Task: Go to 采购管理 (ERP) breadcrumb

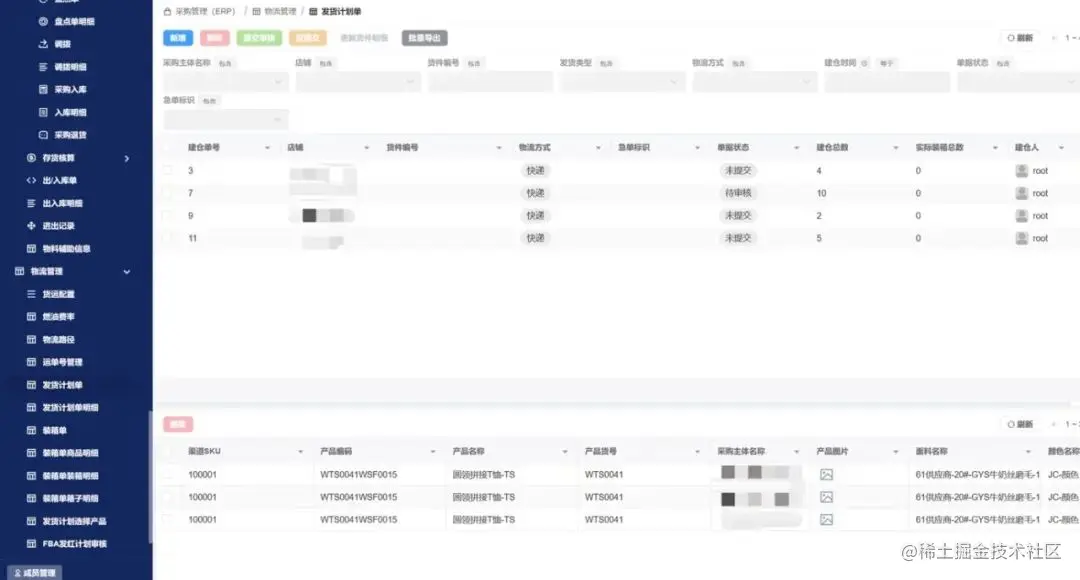Action: tap(205, 12)
